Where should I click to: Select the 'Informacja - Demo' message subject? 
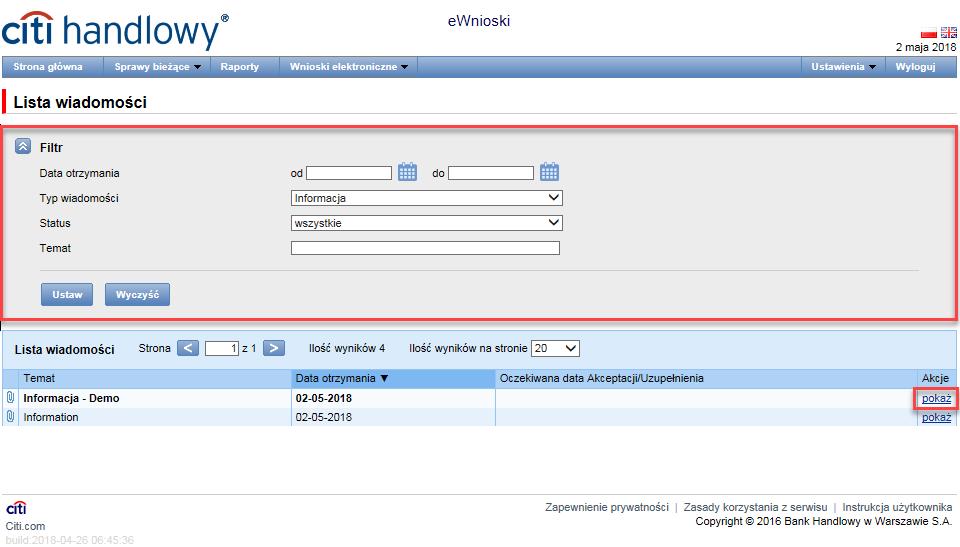pyautogui.click(x=71, y=398)
